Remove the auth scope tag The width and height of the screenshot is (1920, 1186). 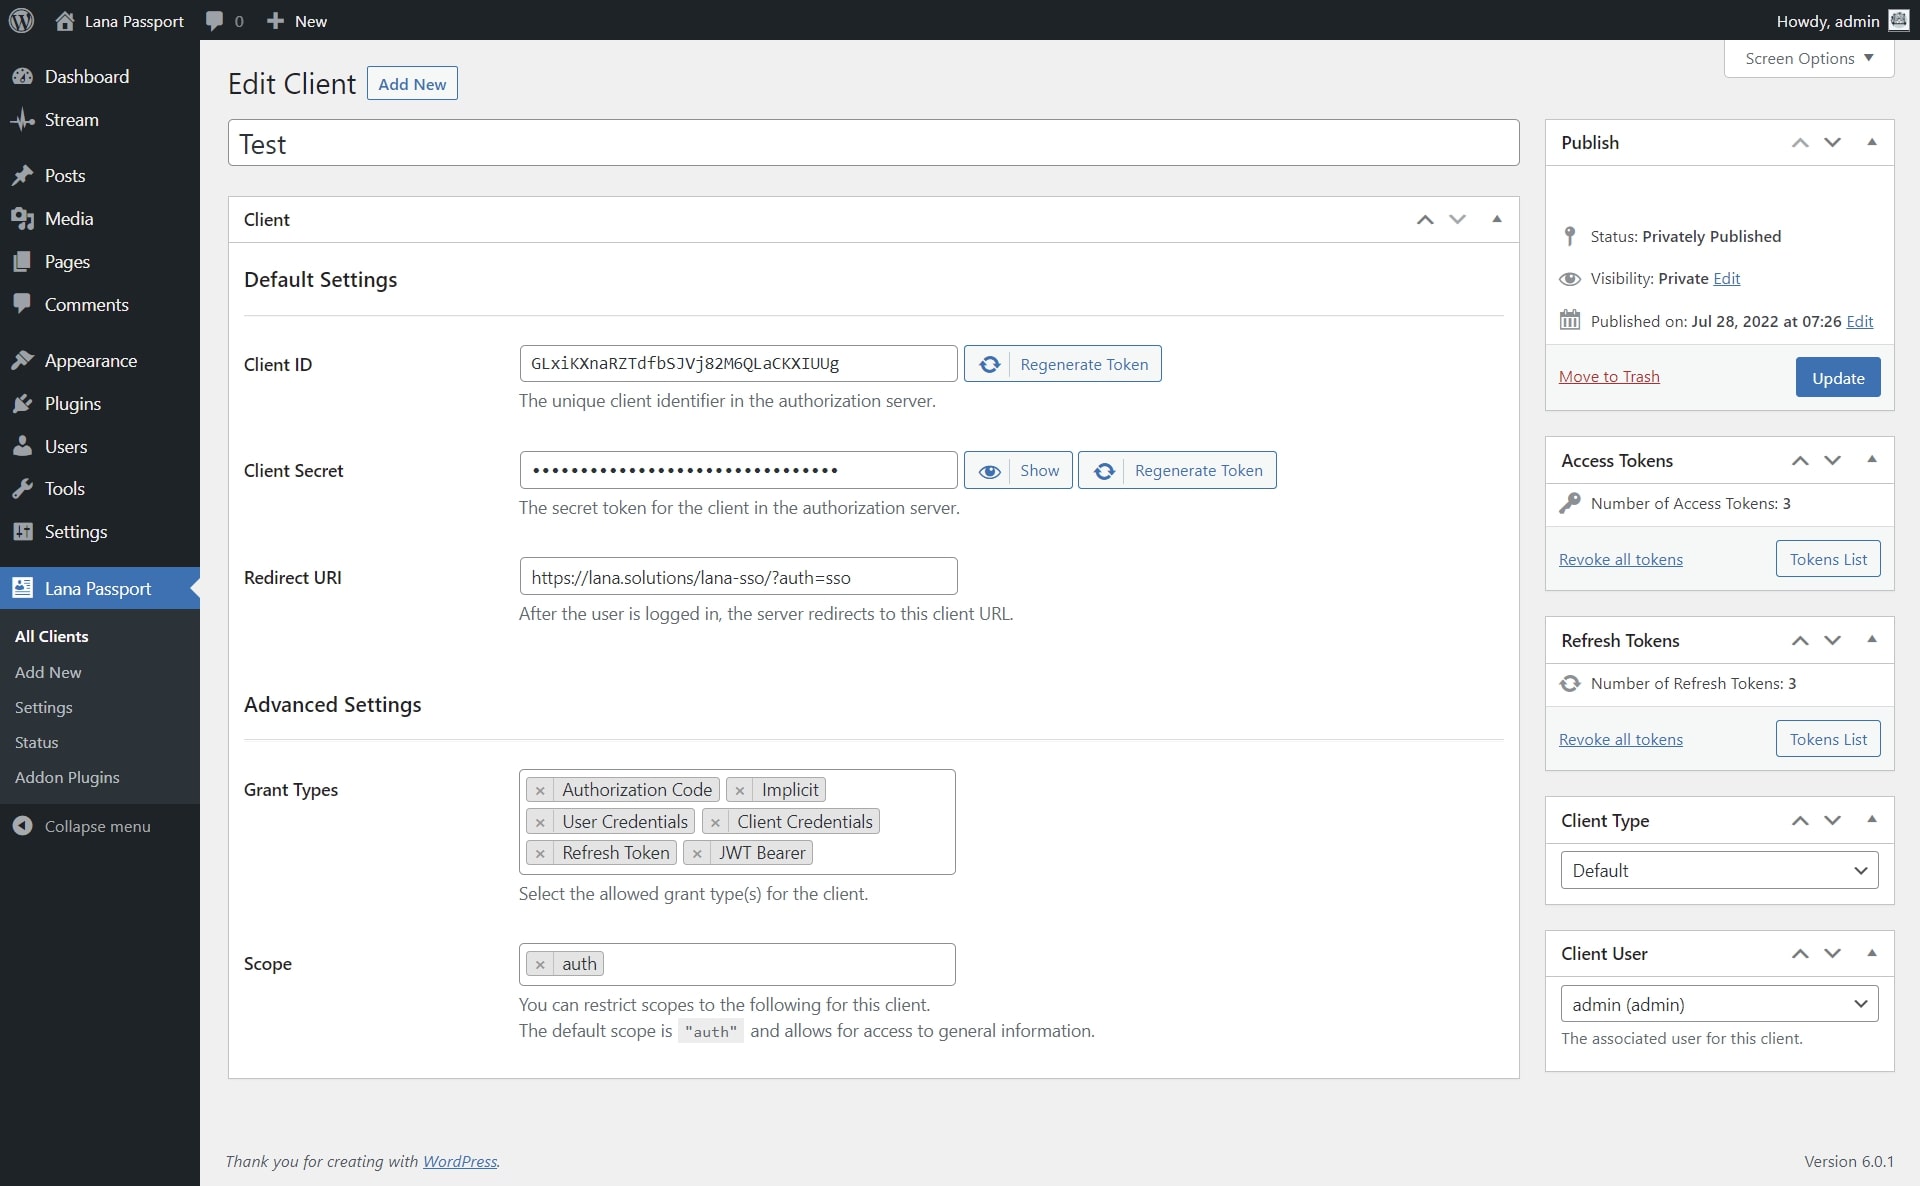(x=540, y=964)
